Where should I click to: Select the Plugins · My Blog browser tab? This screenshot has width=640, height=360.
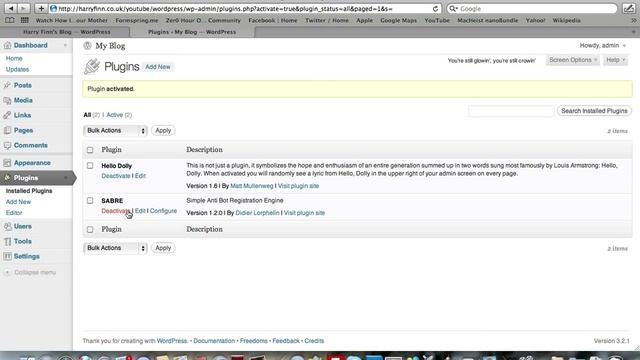(192, 32)
